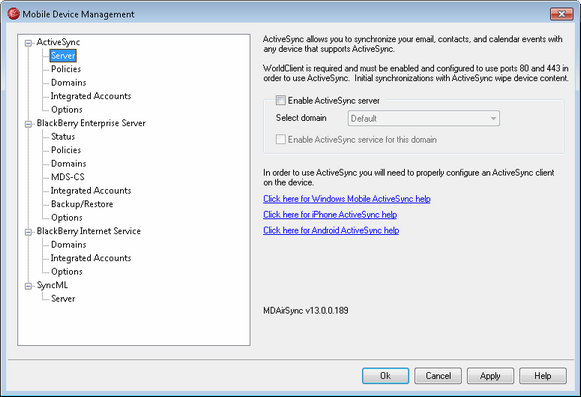Click the Ok button
Viewport: 581px width, 397px height.
point(385,376)
